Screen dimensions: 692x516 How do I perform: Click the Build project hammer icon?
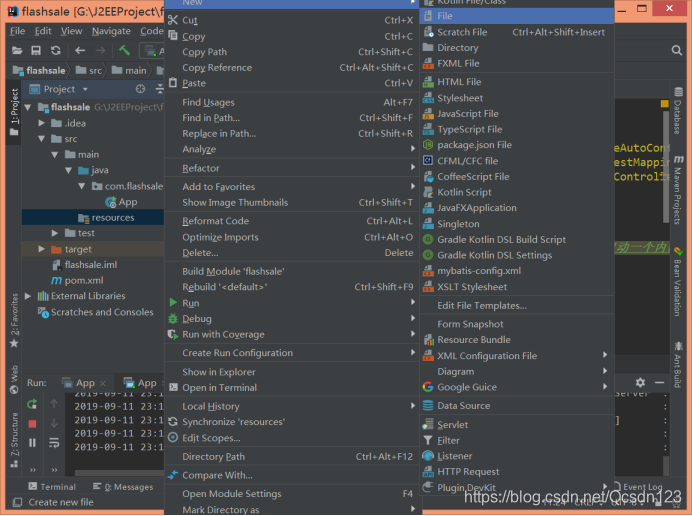coord(124,50)
